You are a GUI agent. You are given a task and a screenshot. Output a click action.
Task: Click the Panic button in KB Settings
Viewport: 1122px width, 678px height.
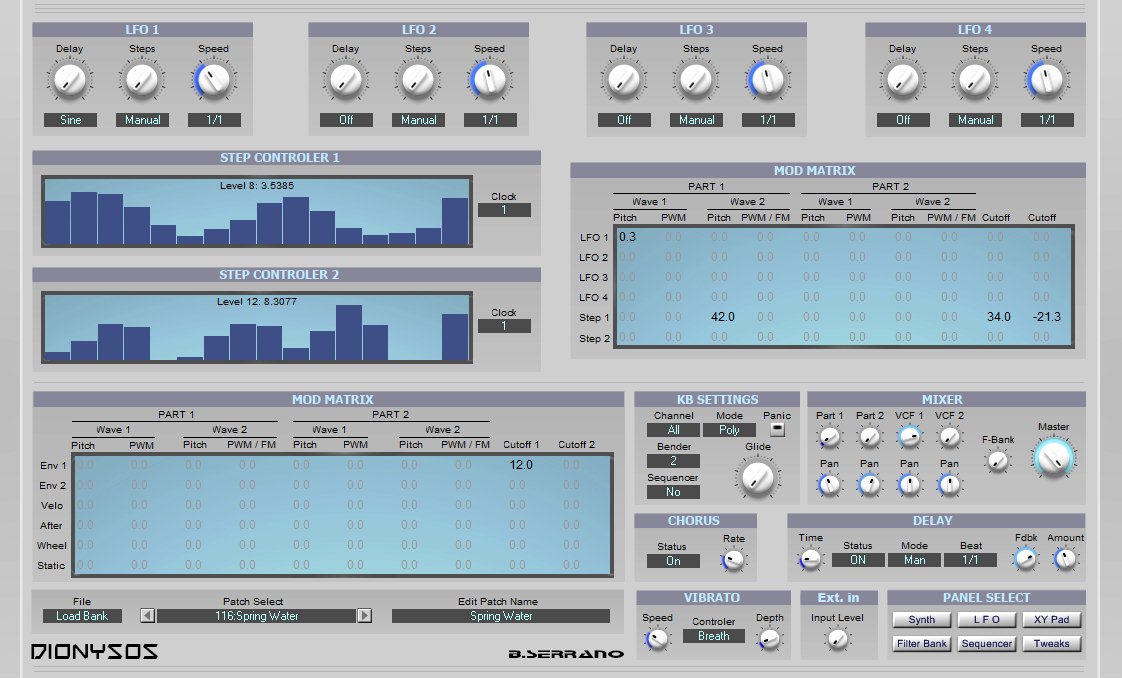[777, 429]
